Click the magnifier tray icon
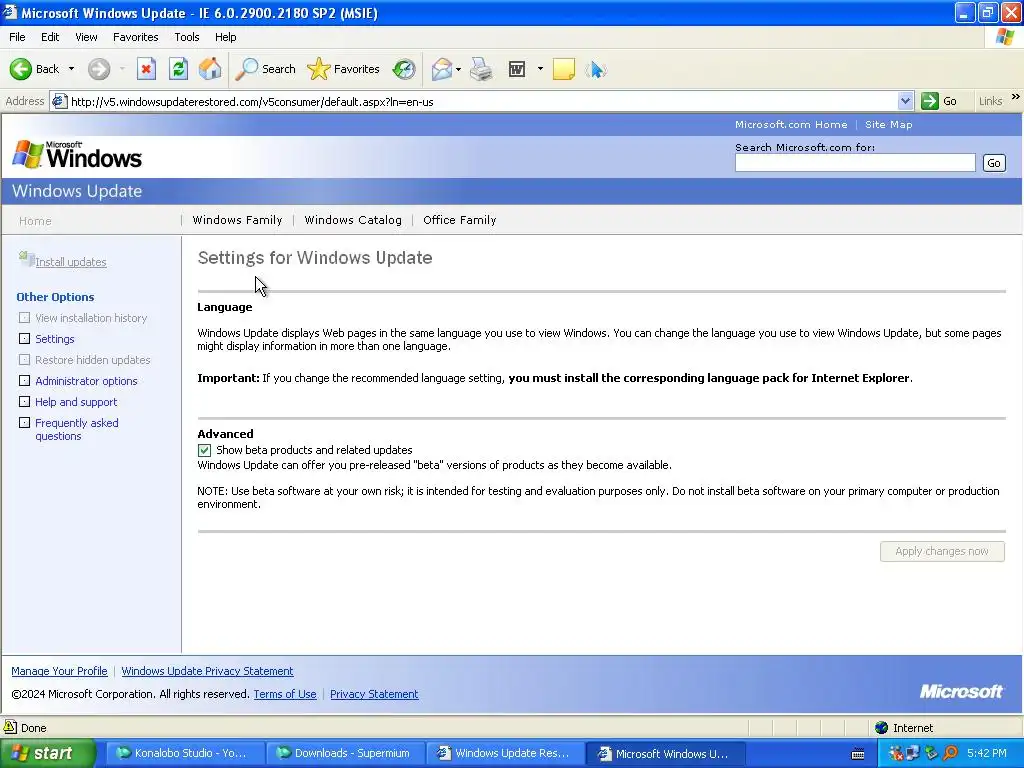1024x768 pixels. (950, 754)
